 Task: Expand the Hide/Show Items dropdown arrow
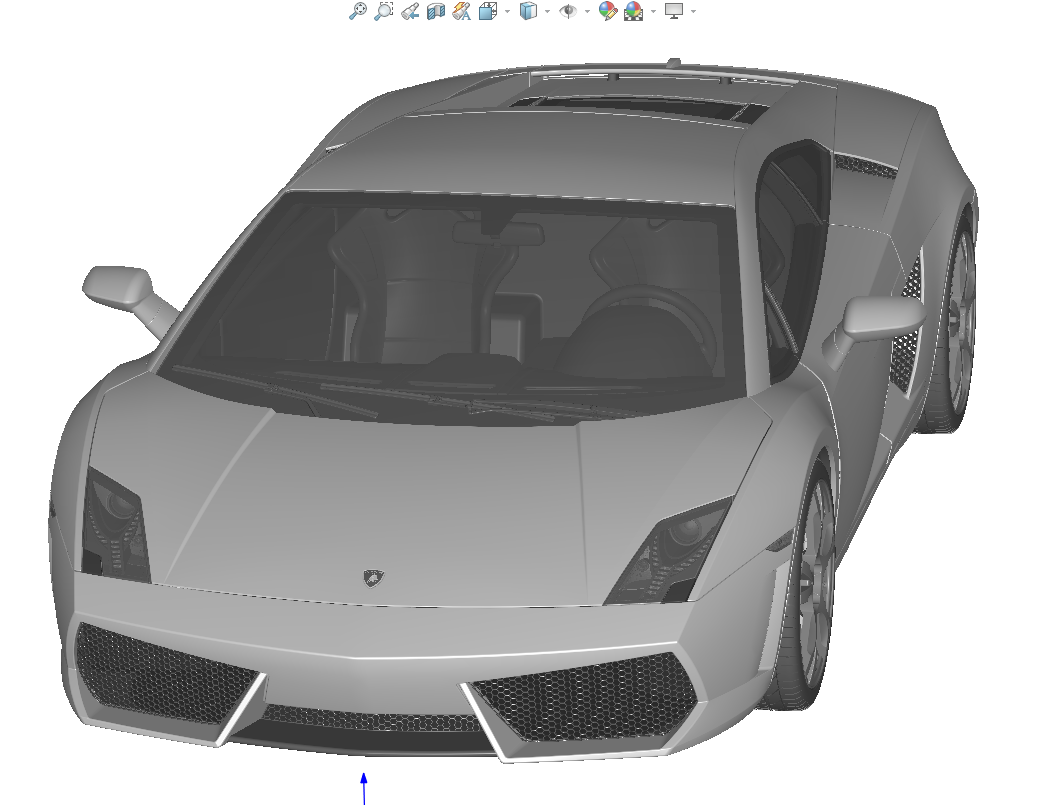pyautogui.click(x=587, y=11)
